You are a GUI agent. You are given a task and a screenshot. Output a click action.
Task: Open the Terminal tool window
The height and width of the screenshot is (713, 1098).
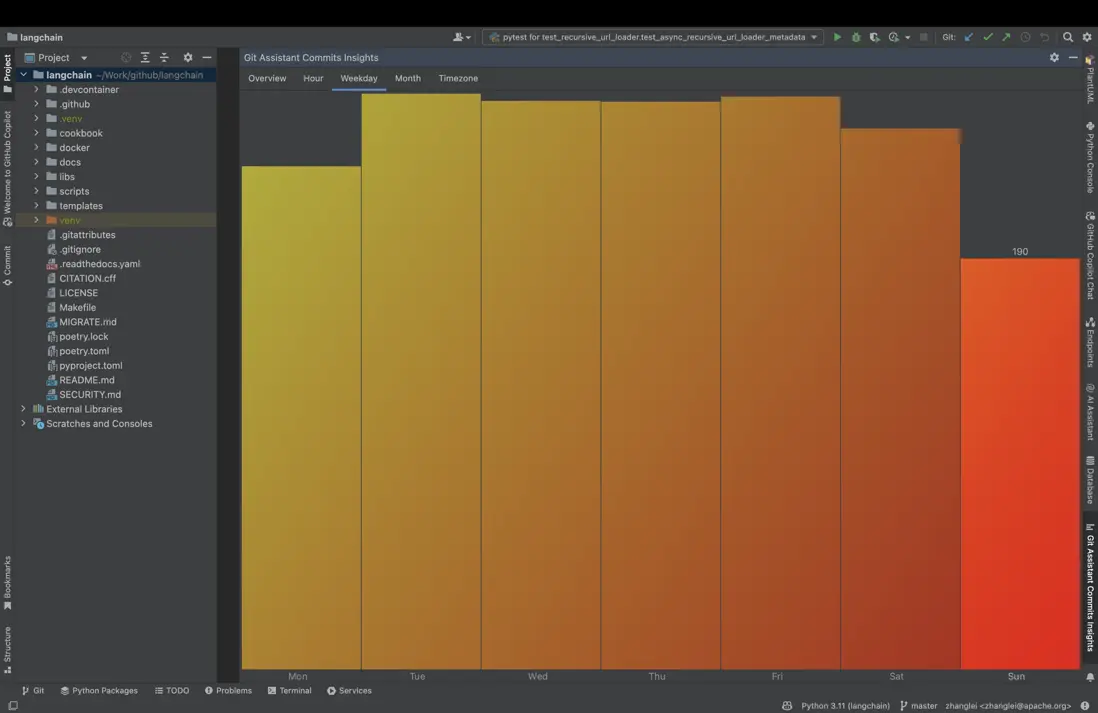coord(289,691)
